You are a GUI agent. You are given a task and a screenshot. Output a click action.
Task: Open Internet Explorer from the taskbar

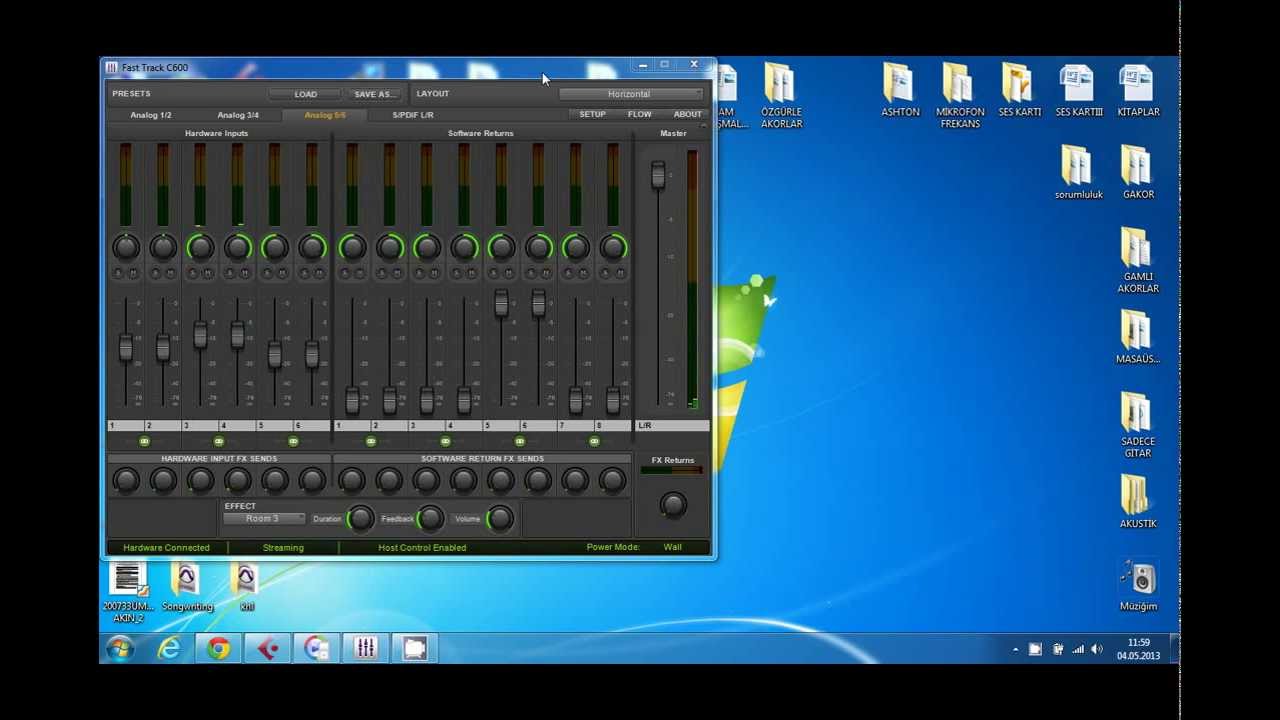click(169, 648)
